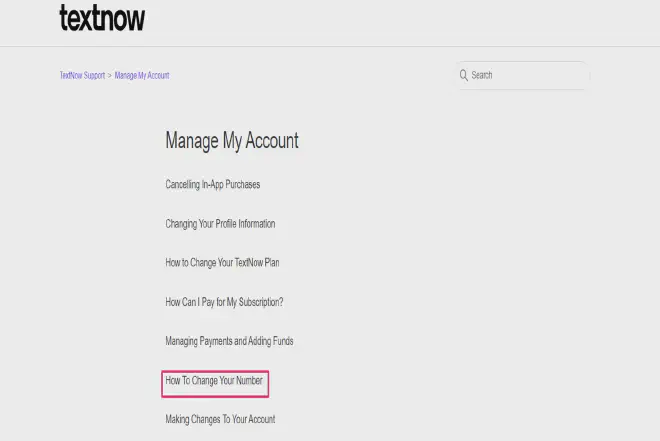660x441 pixels.
Task: Click the textnow logo
Action: coord(102,18)
